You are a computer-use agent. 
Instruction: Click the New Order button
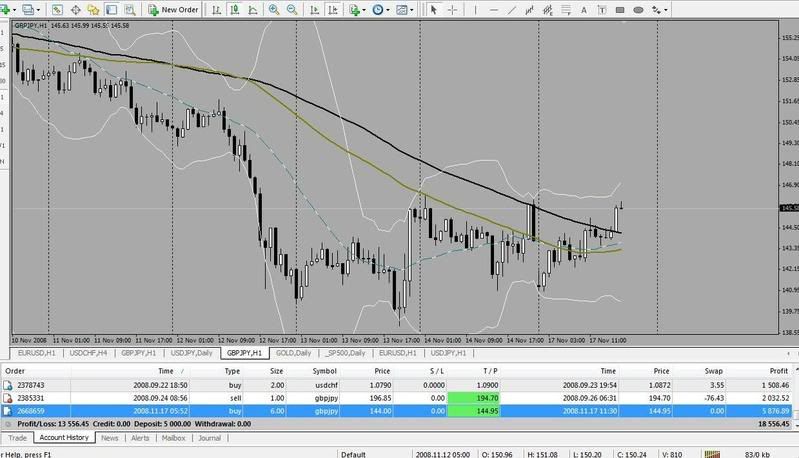point(174,9)
